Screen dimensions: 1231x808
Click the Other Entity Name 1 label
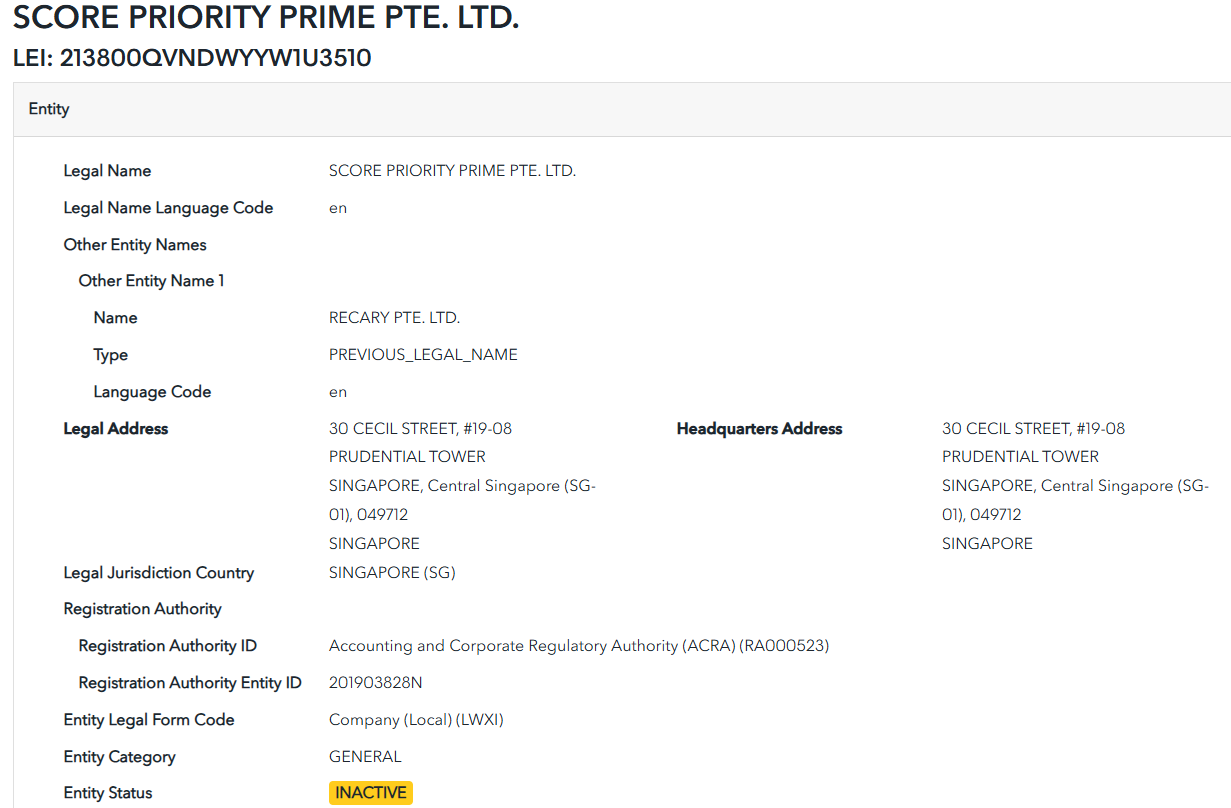pyautogui.click(x=151, y=281)
